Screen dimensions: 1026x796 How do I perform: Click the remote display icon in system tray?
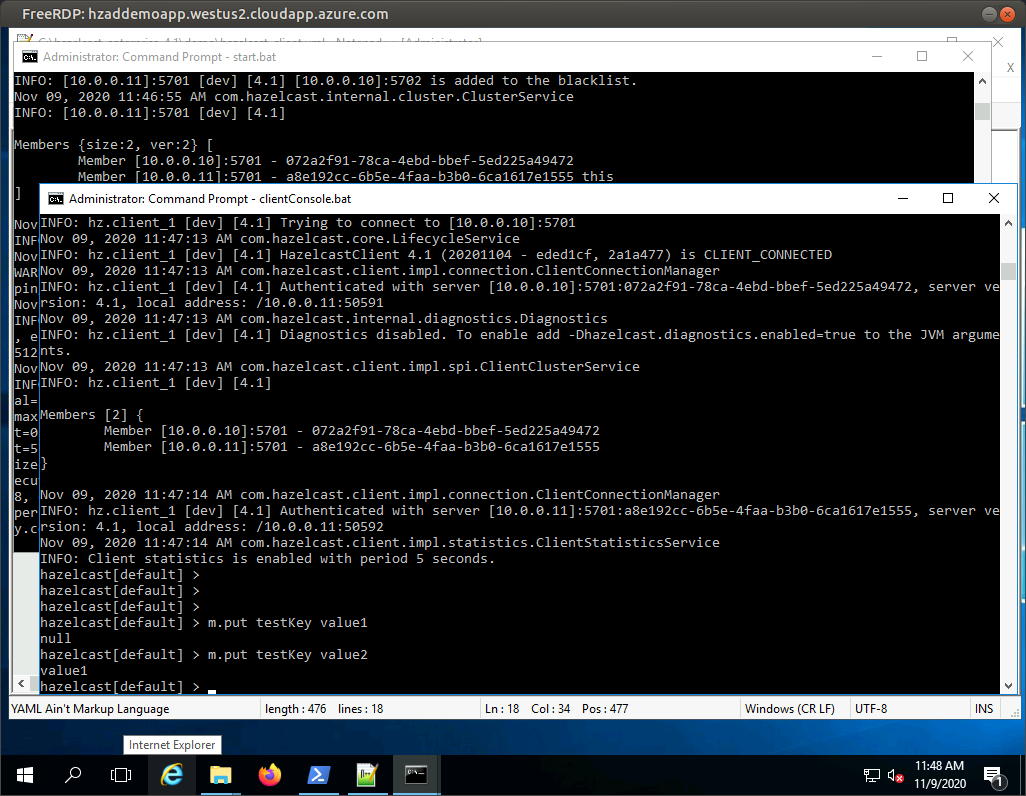[870, 776]
